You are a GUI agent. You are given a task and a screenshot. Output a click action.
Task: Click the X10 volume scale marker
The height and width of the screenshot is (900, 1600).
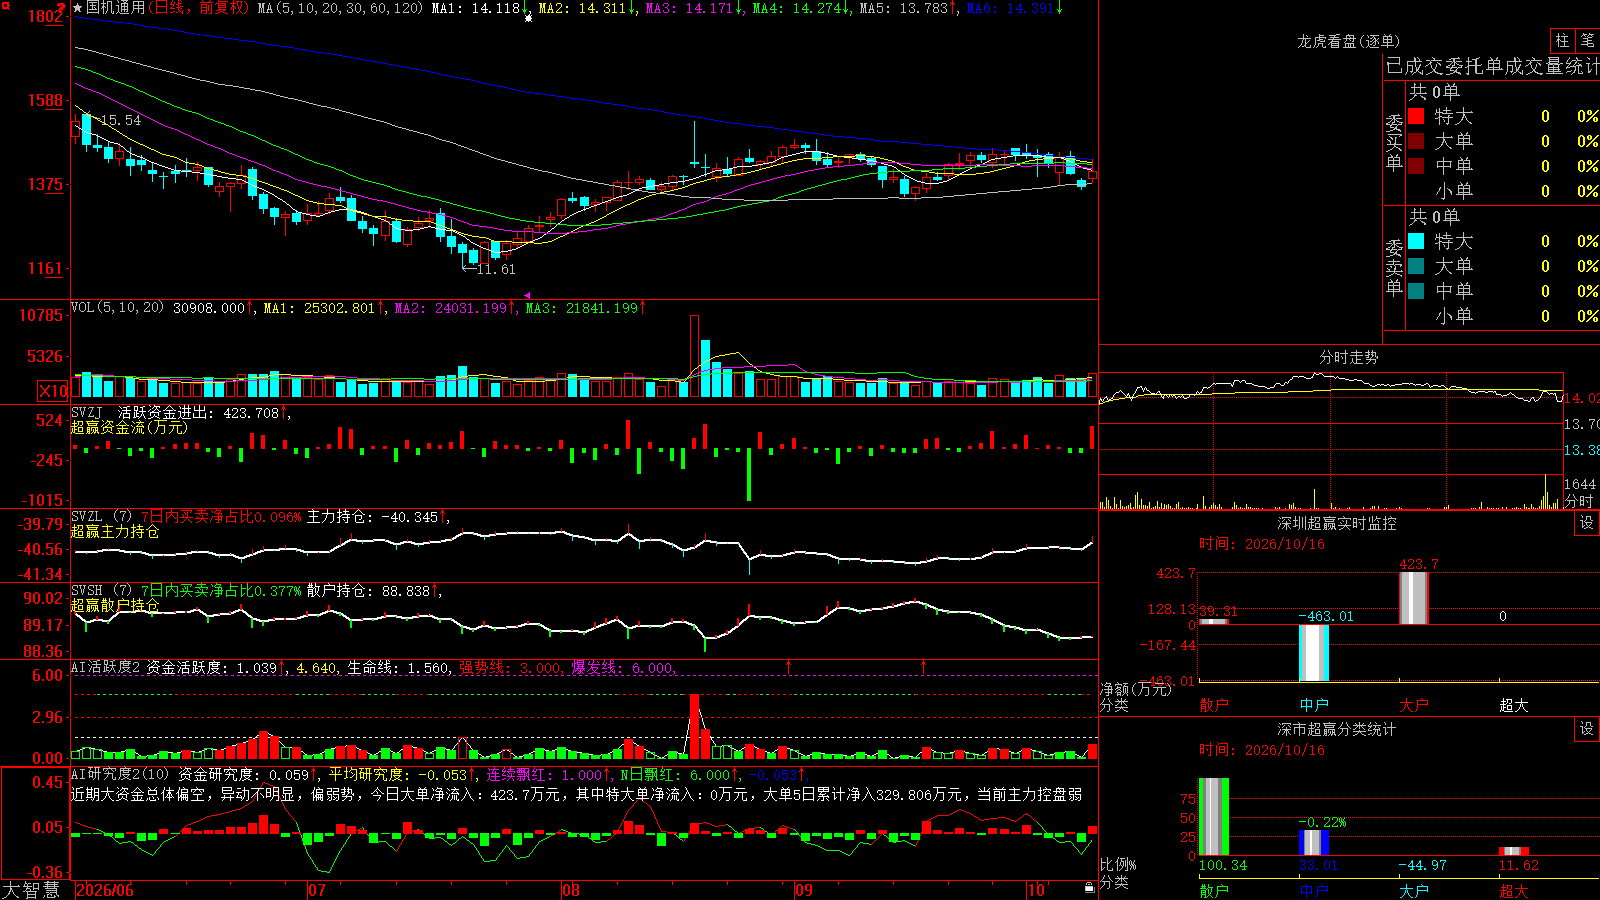click(54, 391)
